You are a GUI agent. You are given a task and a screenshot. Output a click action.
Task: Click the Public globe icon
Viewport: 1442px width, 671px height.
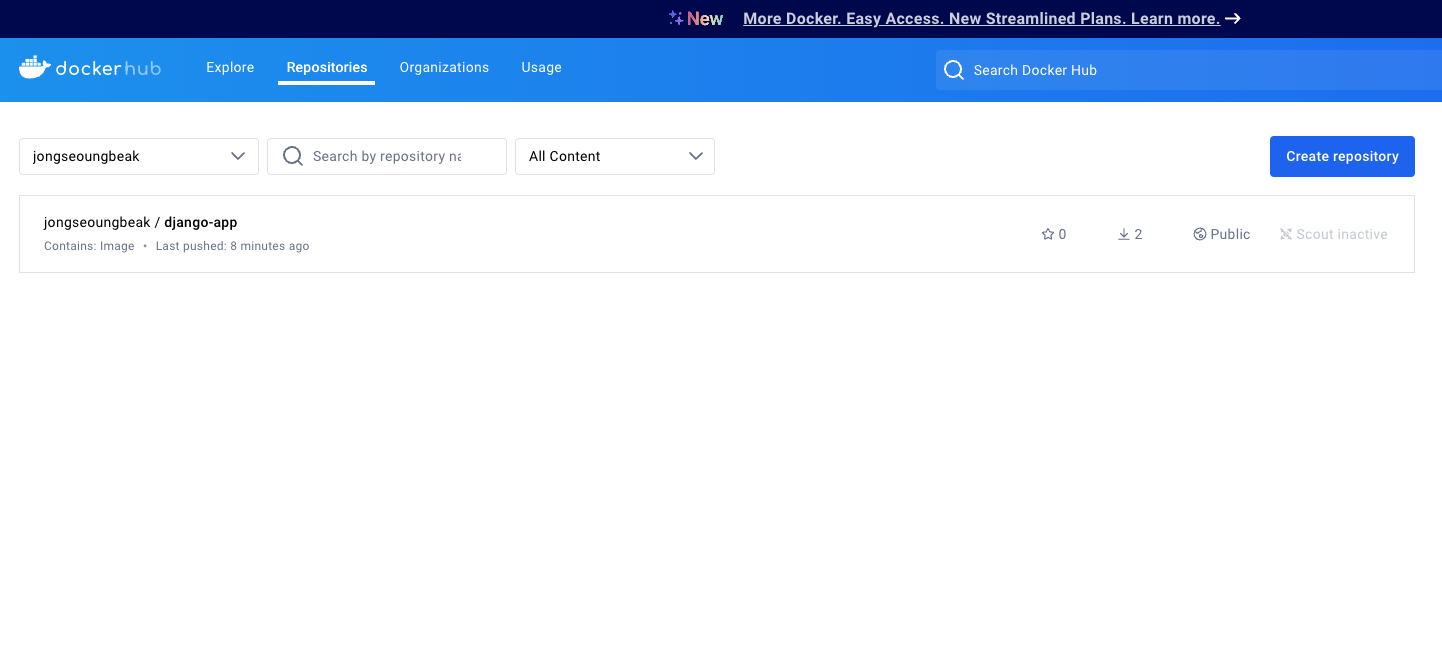point(1200,234)
